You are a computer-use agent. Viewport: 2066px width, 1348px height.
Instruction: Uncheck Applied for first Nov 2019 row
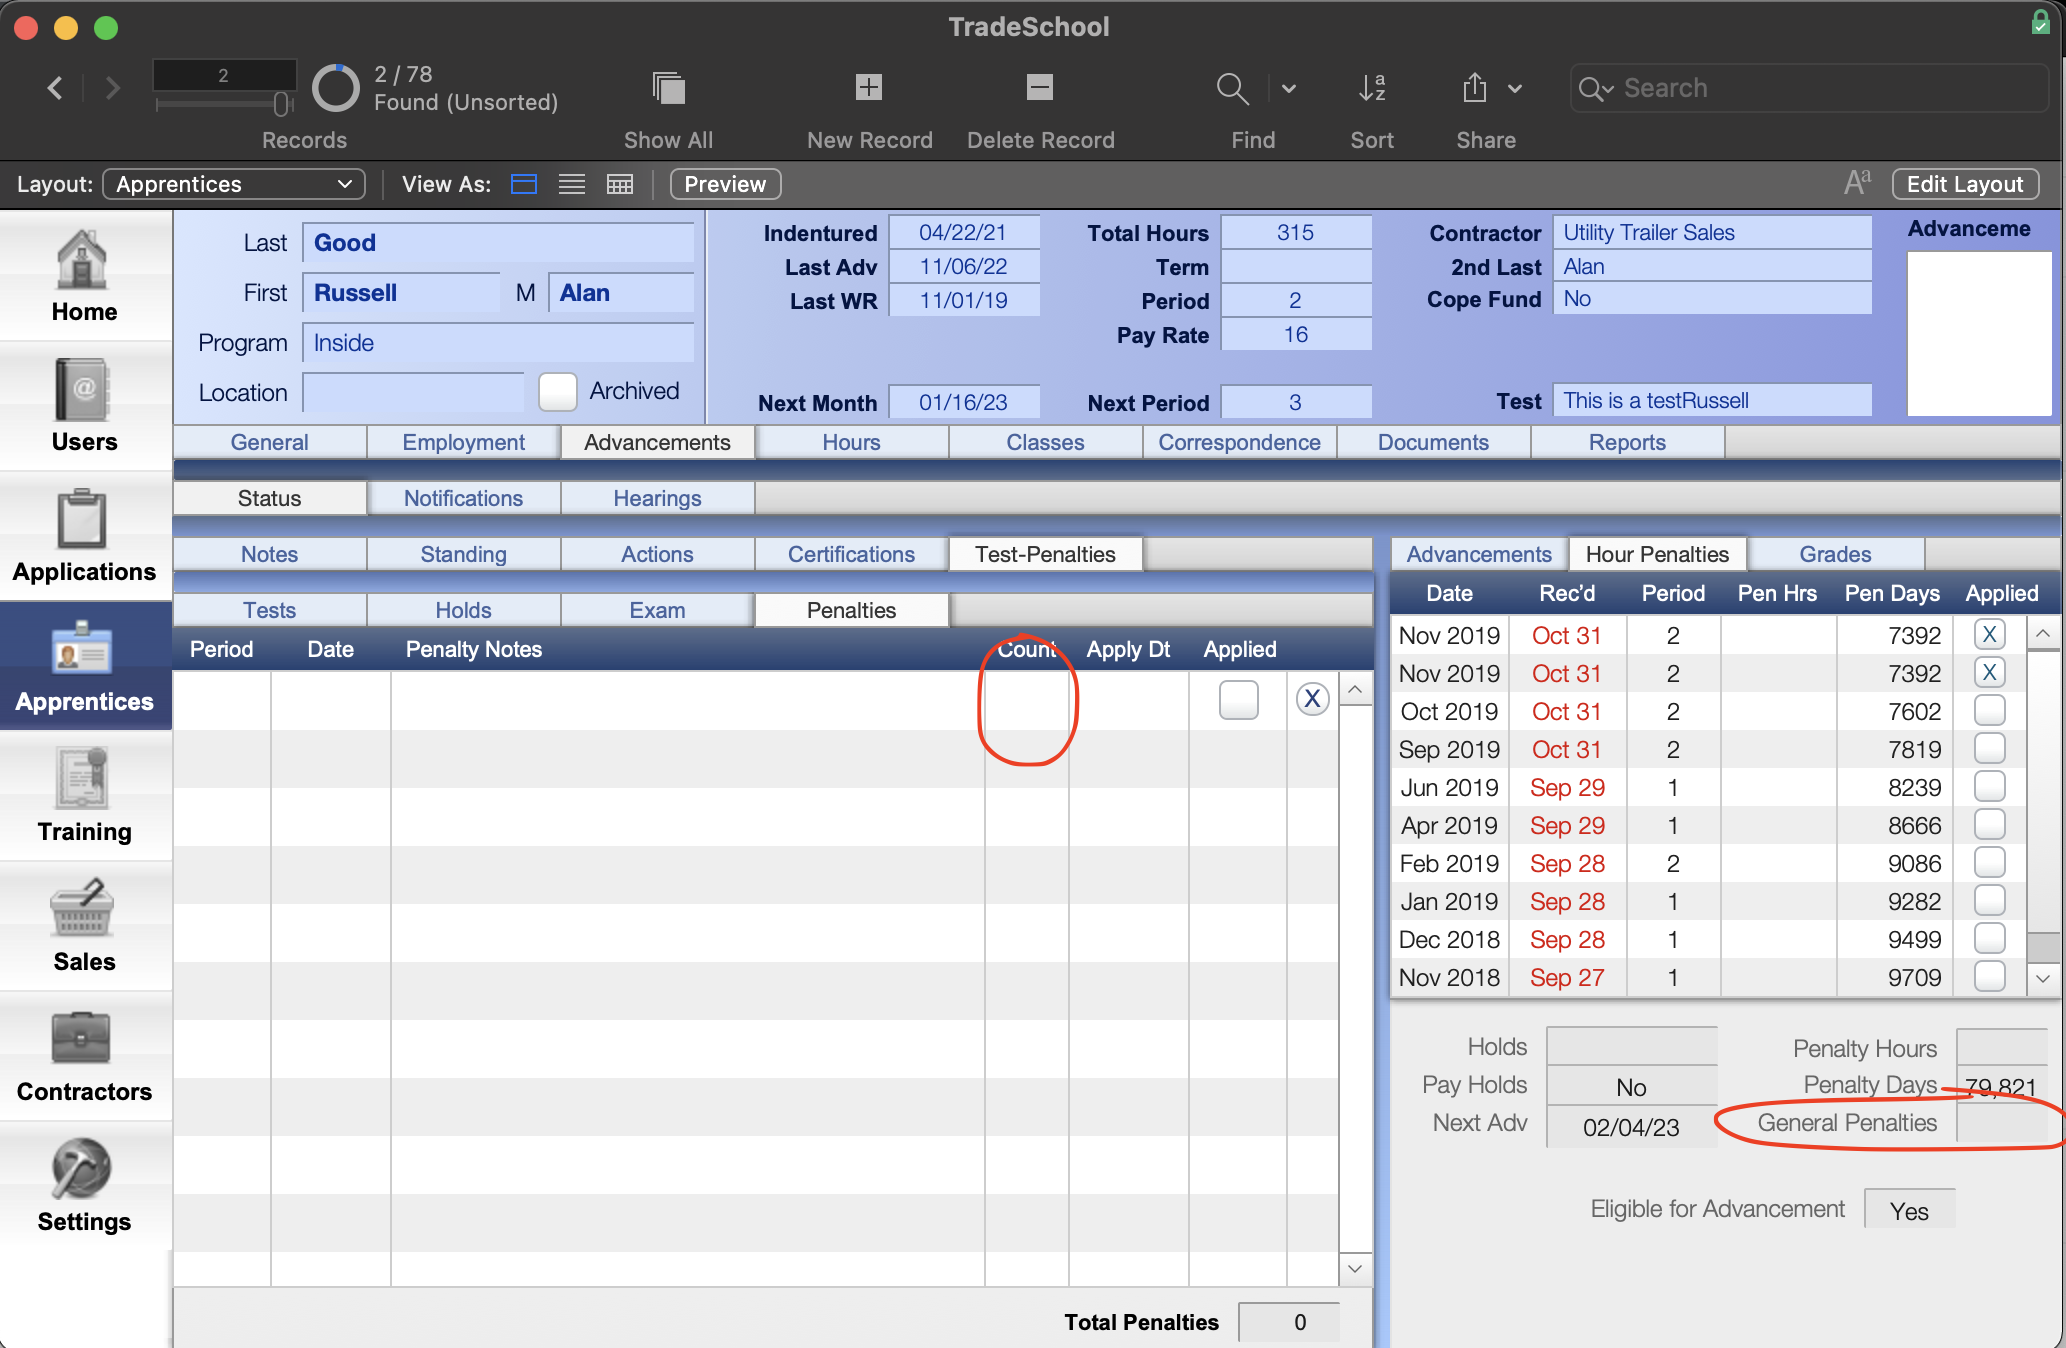[x=1989, y=634]
